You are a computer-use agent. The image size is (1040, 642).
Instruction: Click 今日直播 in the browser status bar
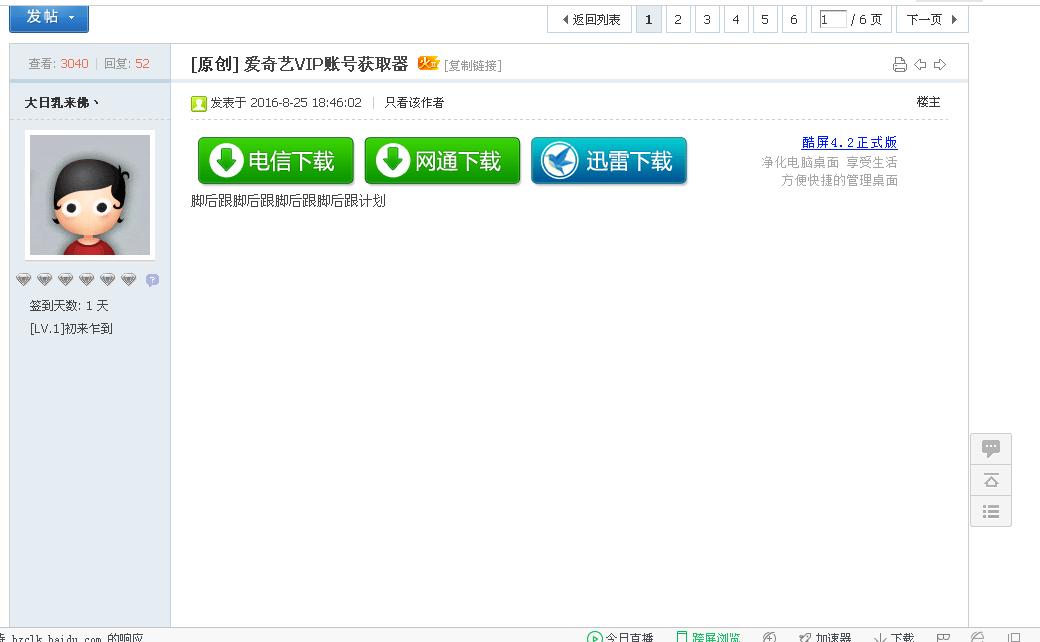[620, 637]
